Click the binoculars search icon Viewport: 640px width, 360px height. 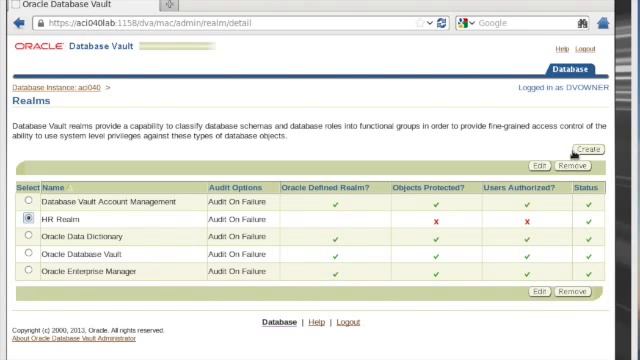pyautogui.click(x=582, y=23)
